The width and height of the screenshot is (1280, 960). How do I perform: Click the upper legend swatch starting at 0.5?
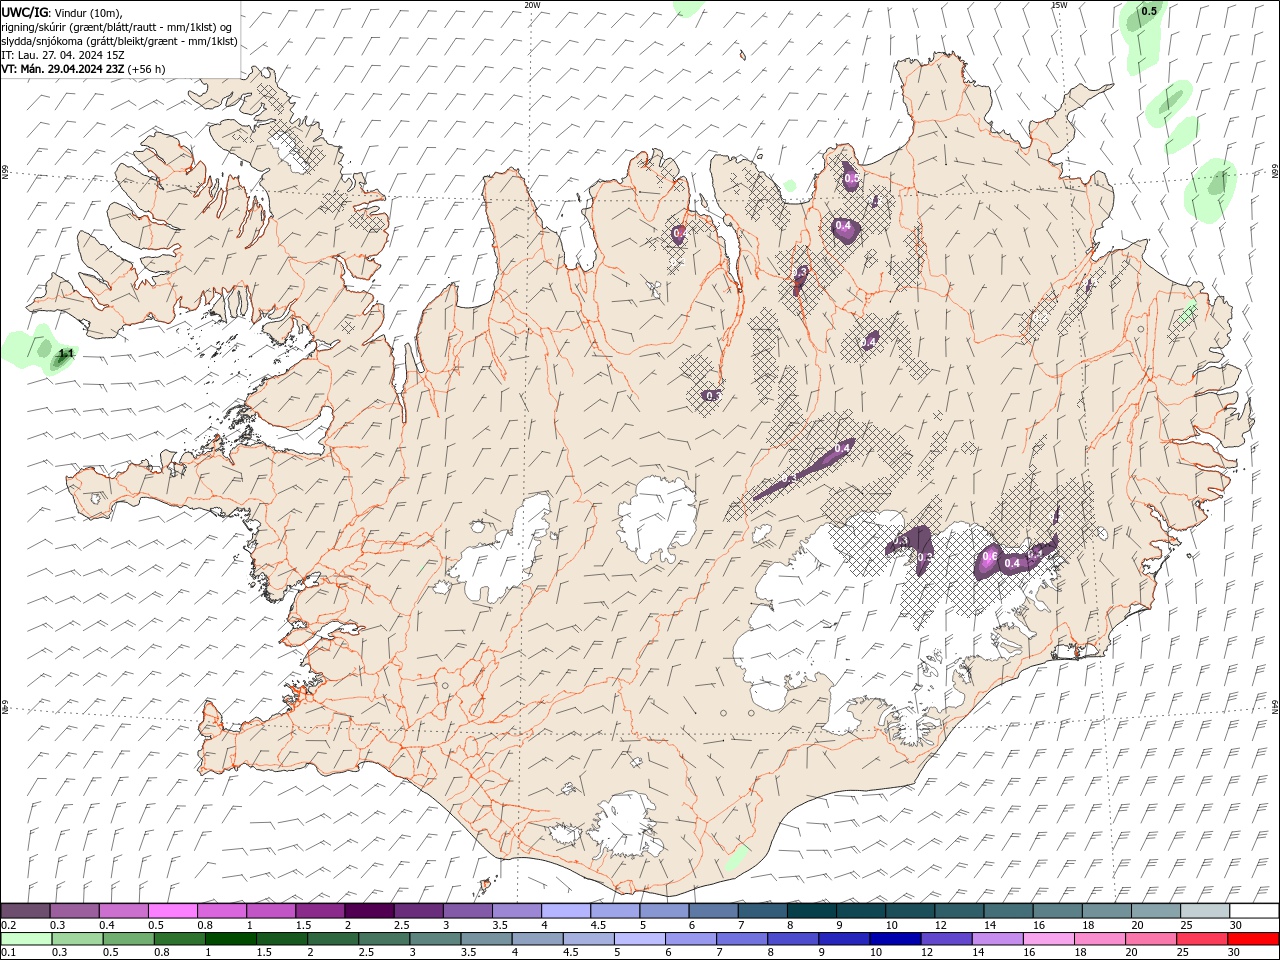click(x=173, y=911)
